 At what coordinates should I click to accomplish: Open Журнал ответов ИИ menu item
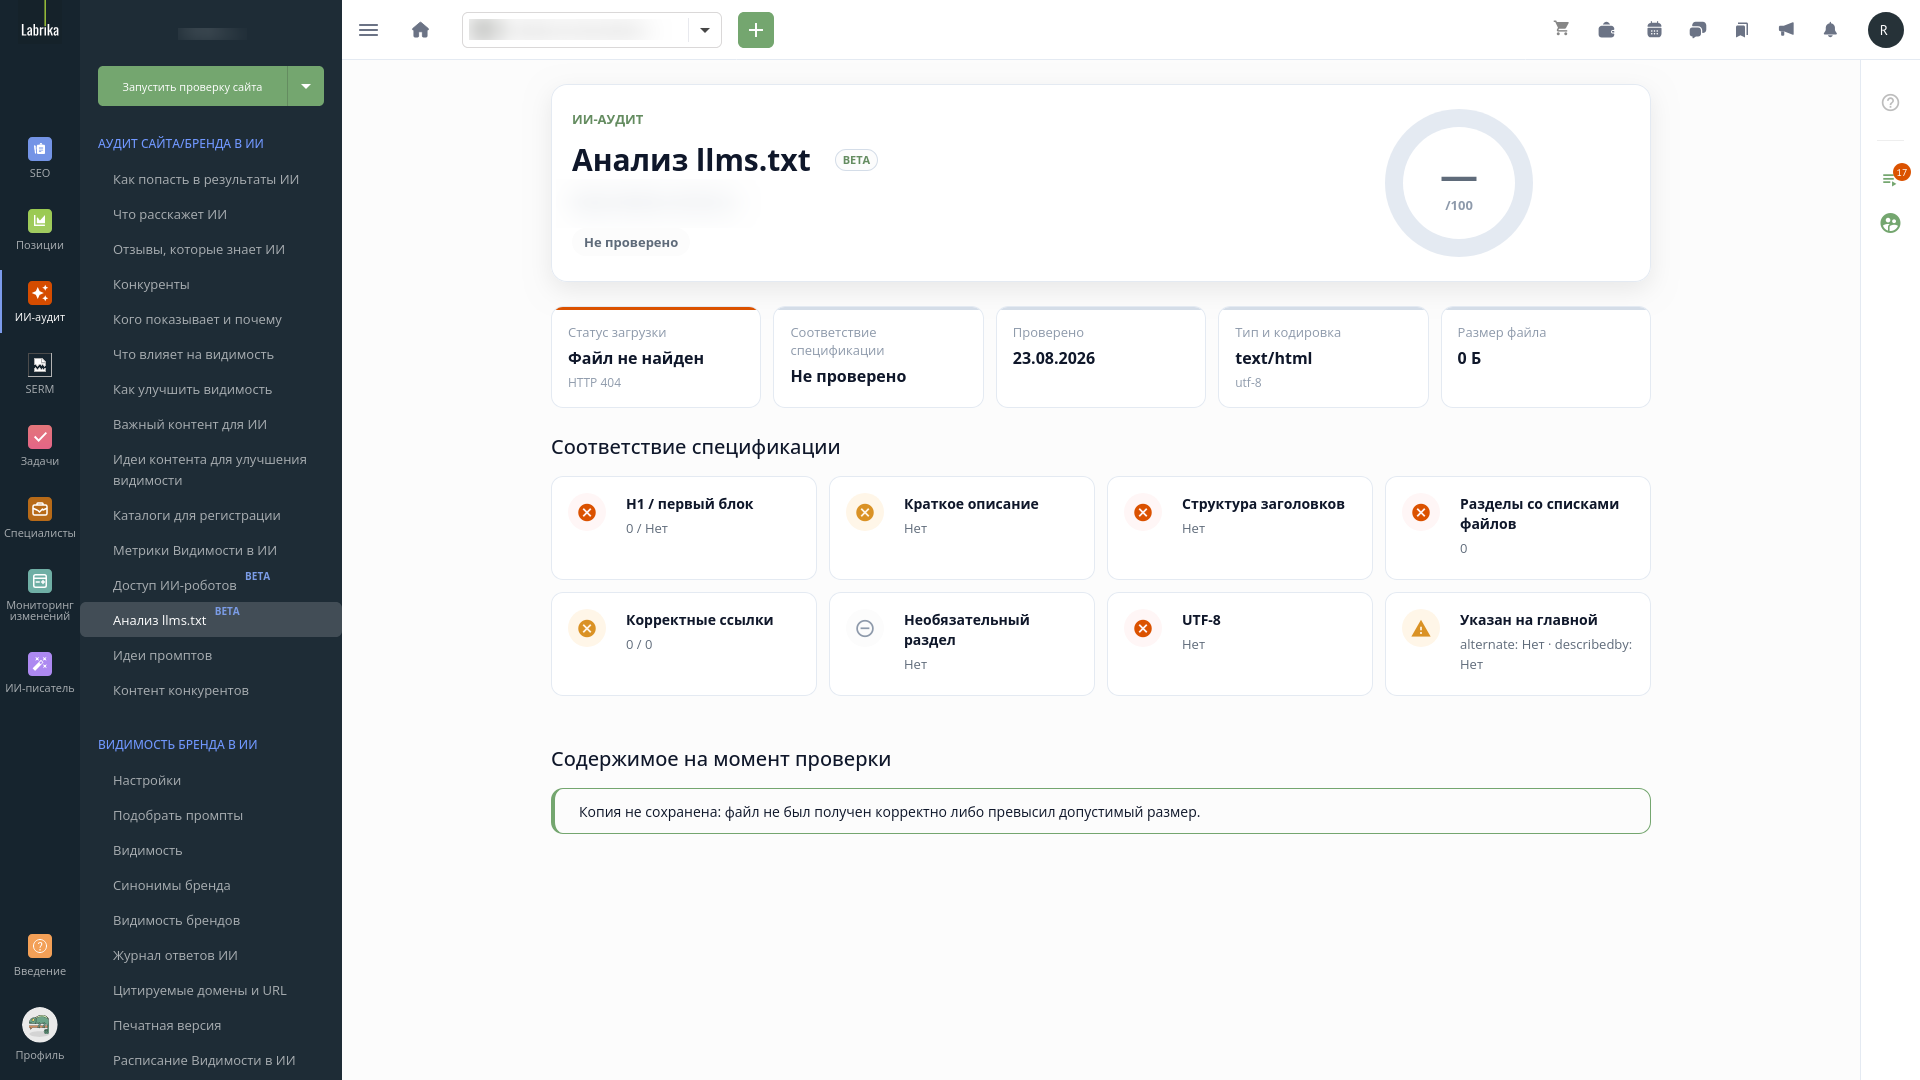[x=175, y=955]
